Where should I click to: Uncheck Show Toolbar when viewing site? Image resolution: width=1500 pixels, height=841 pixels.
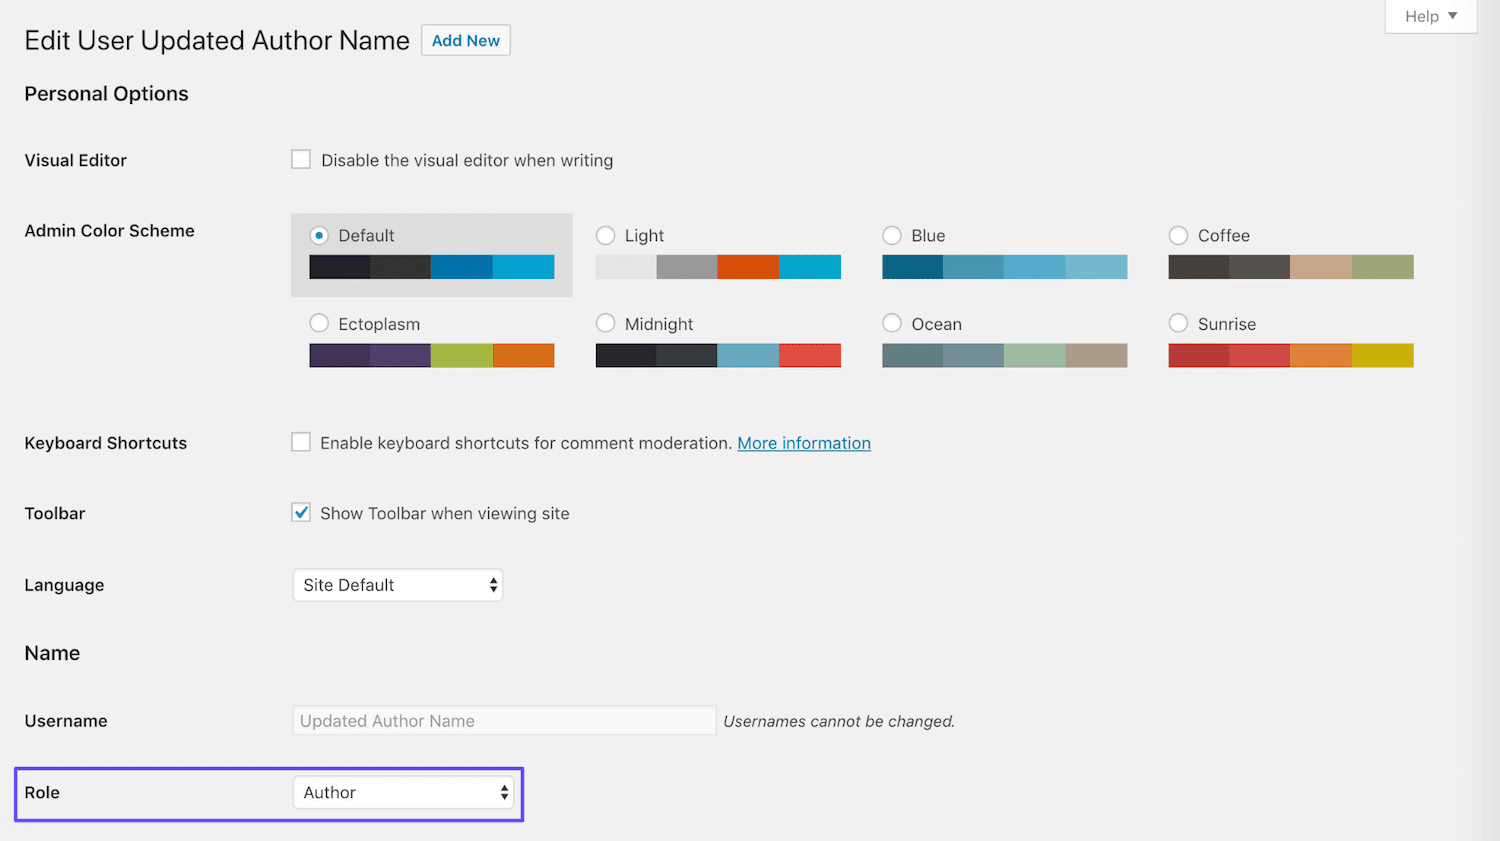coord(301,512)
